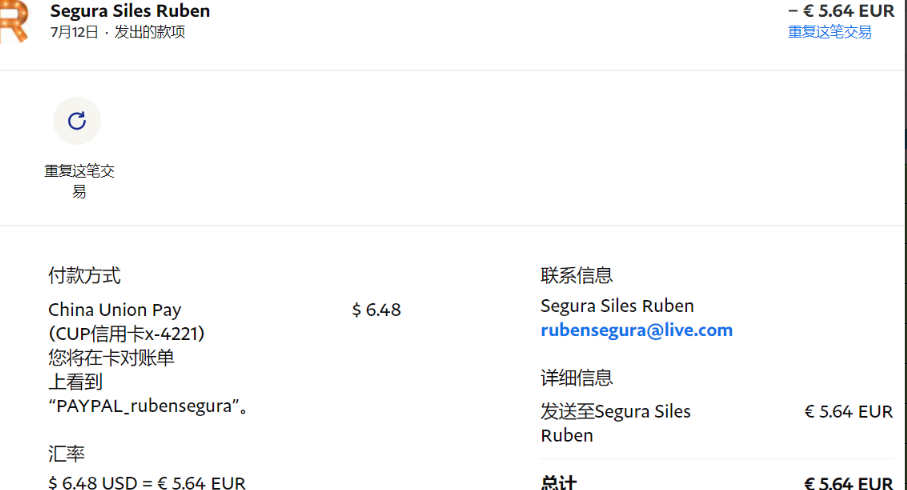907x490 pixels.
Task: Click the circular repeat arrow icon
Action: click(x=77, y=121)
